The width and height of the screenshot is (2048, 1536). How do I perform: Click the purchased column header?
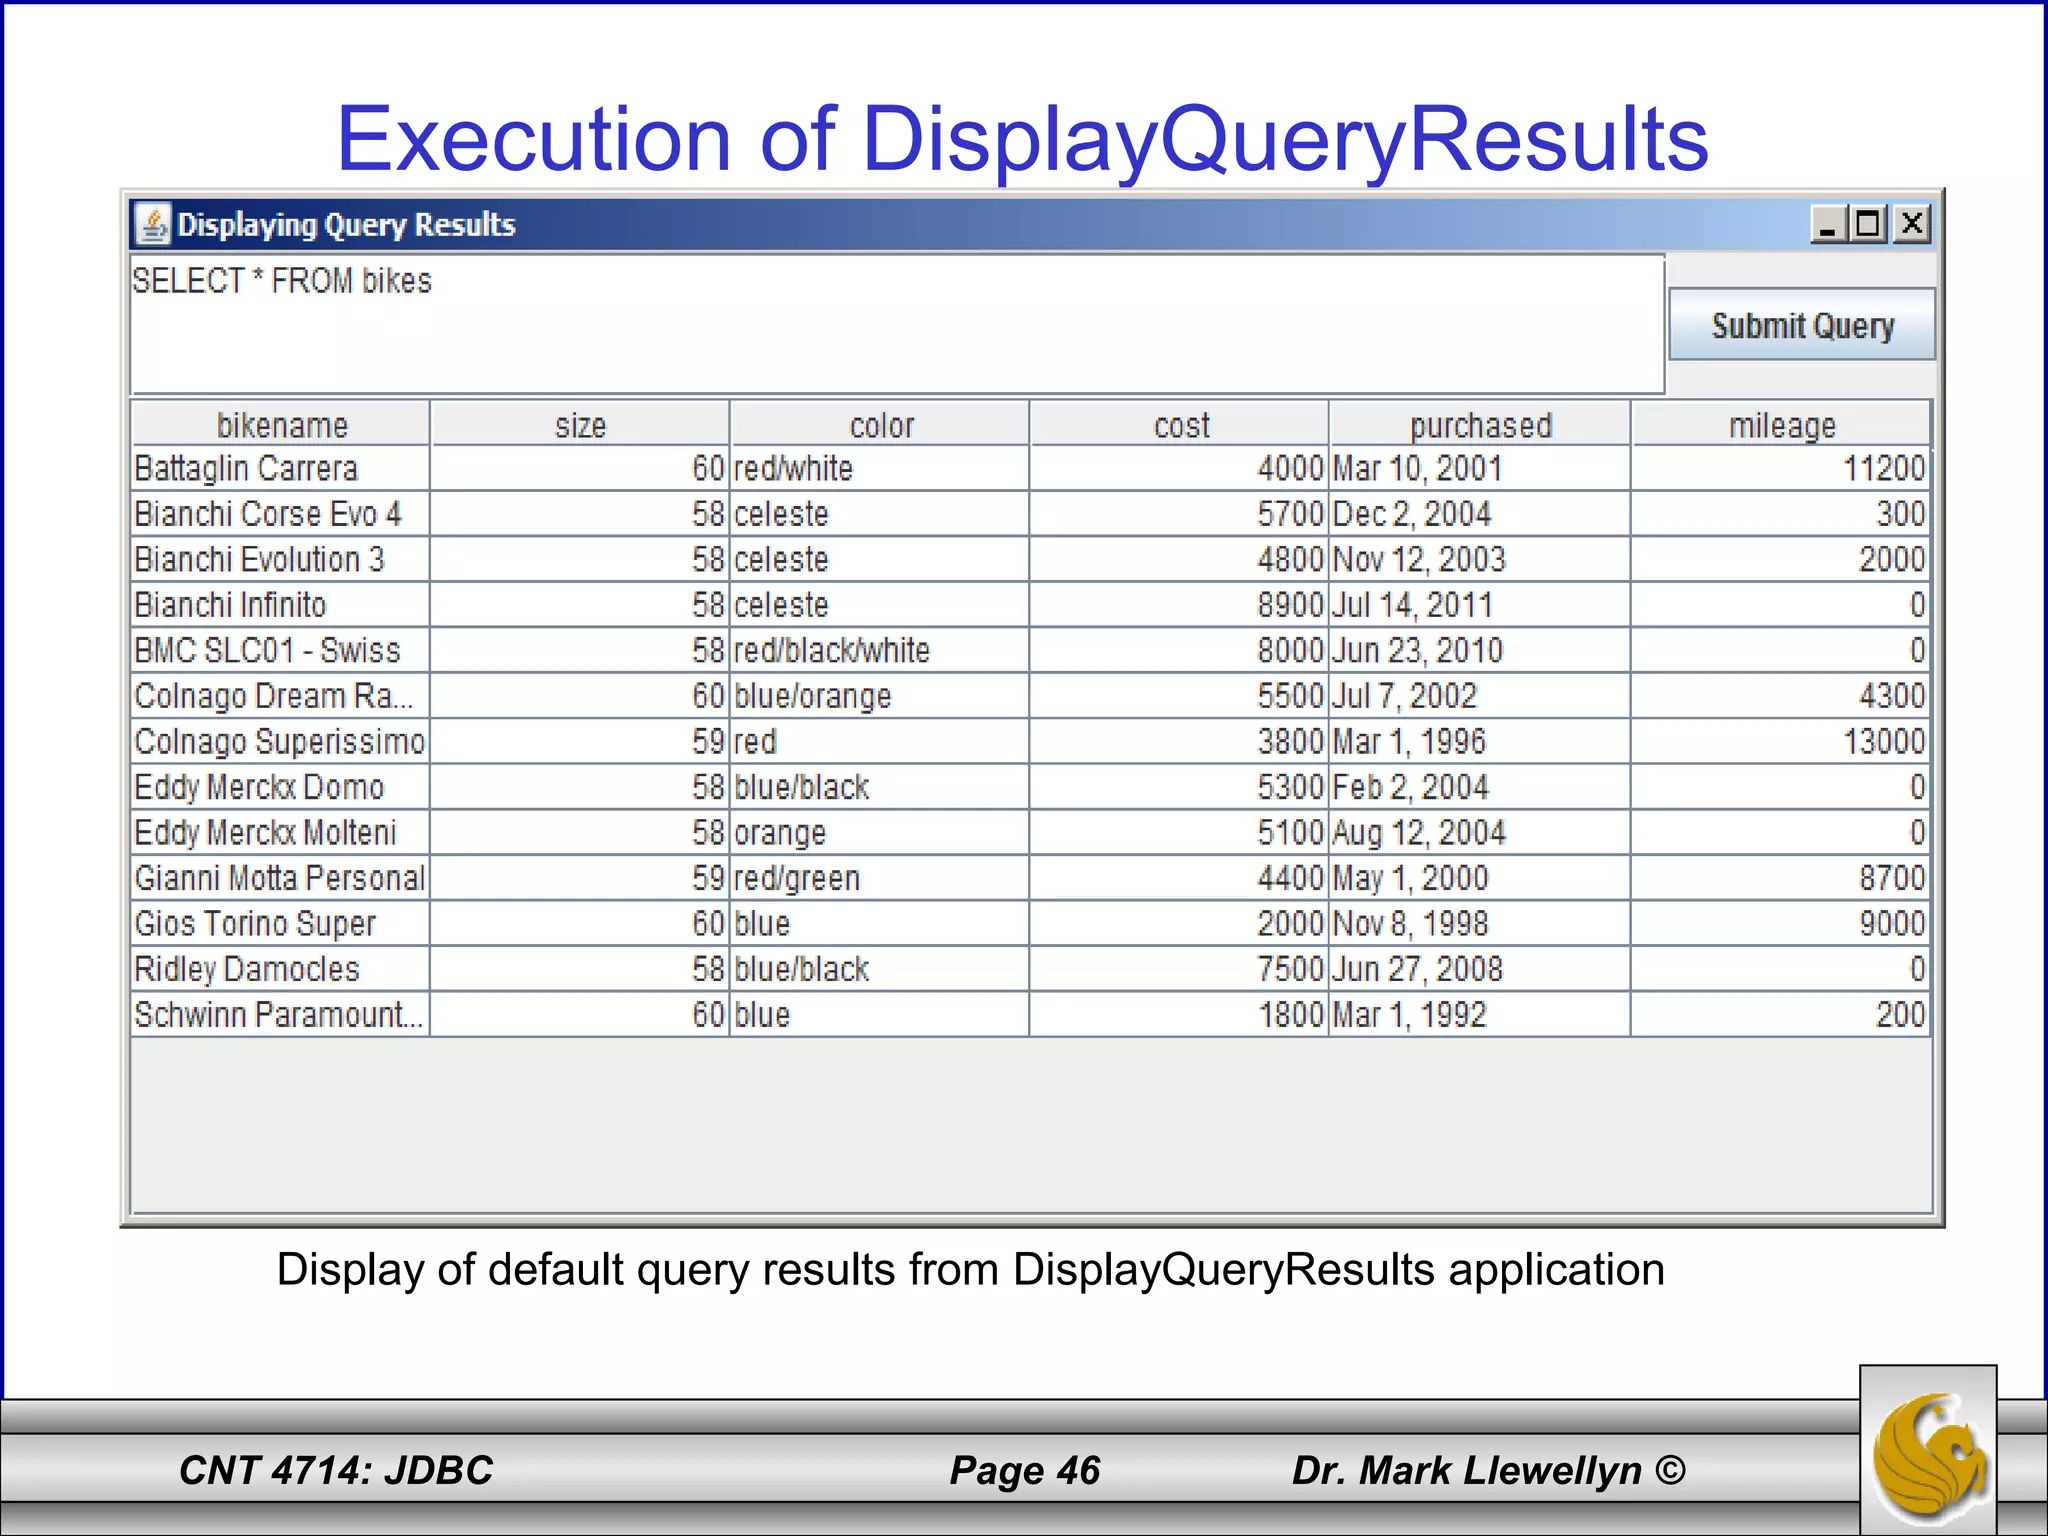1480,424
